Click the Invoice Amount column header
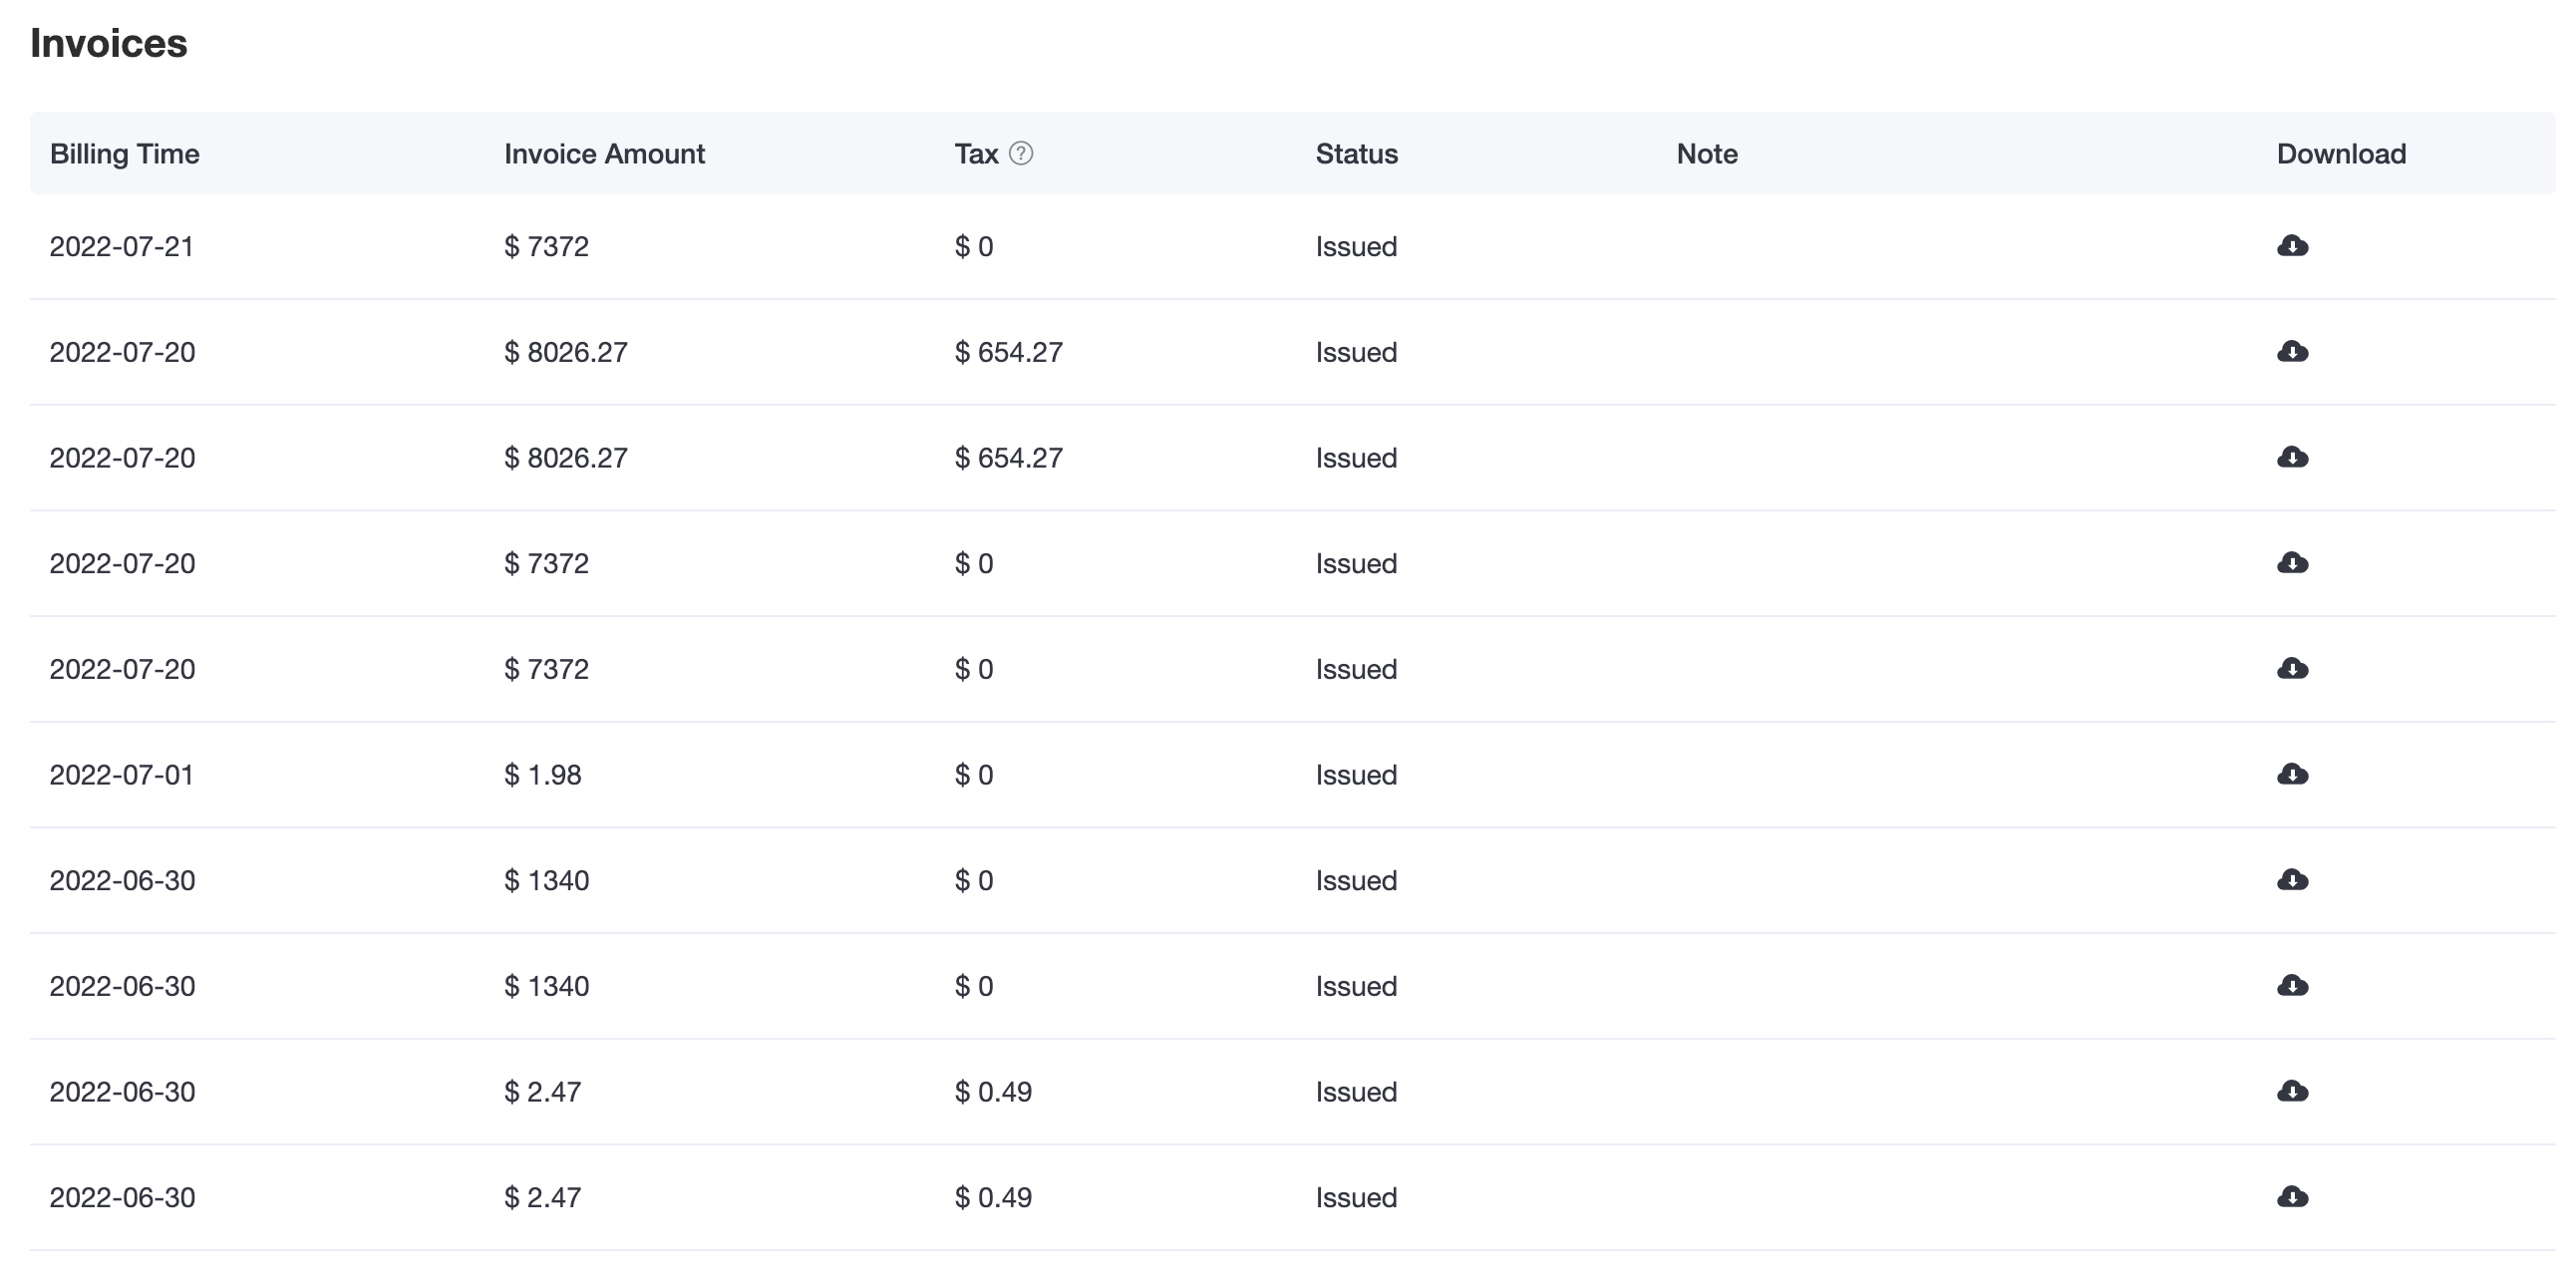This screenshot has width=2576, height=1284. (x=604, y=154)
